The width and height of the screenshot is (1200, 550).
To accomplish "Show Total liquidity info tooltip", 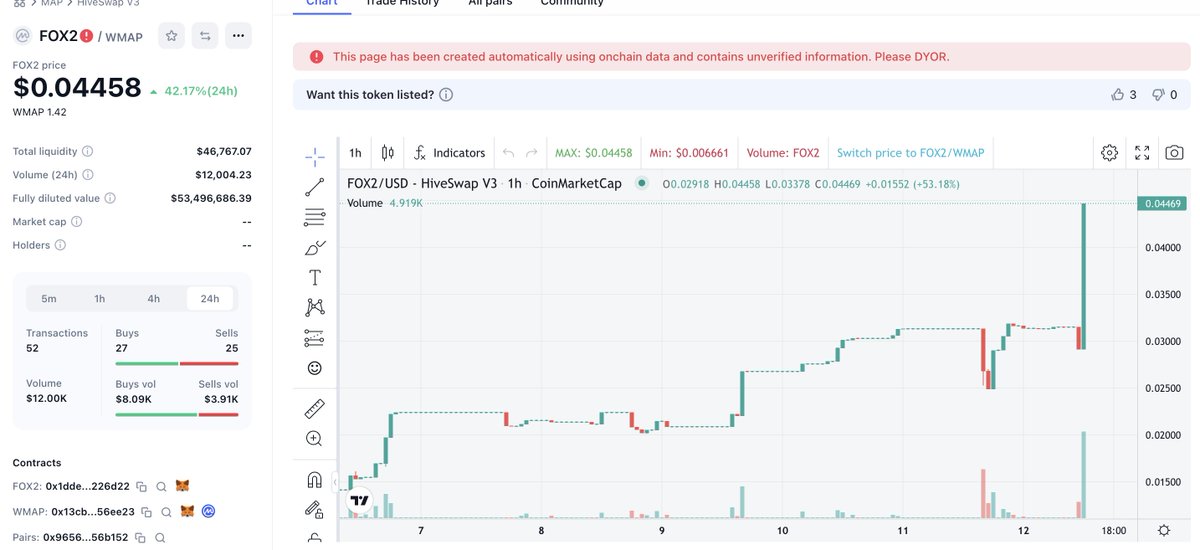I will (87, 152).
